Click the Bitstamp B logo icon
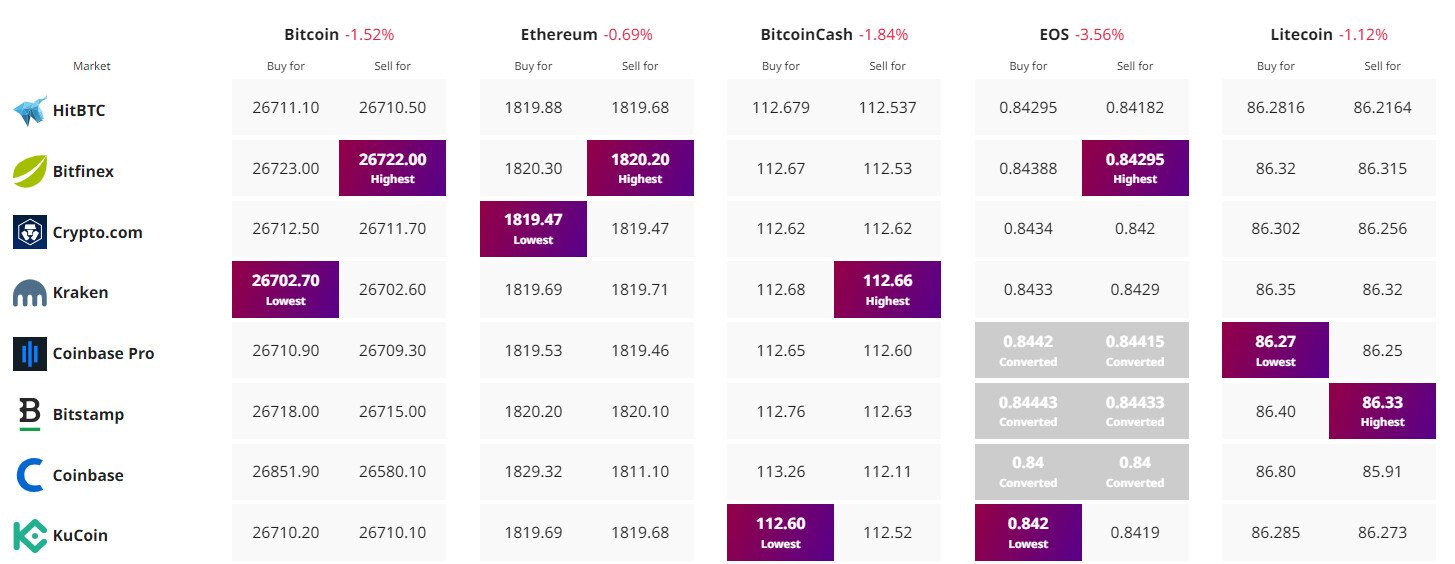 click(x=30, y=414)
